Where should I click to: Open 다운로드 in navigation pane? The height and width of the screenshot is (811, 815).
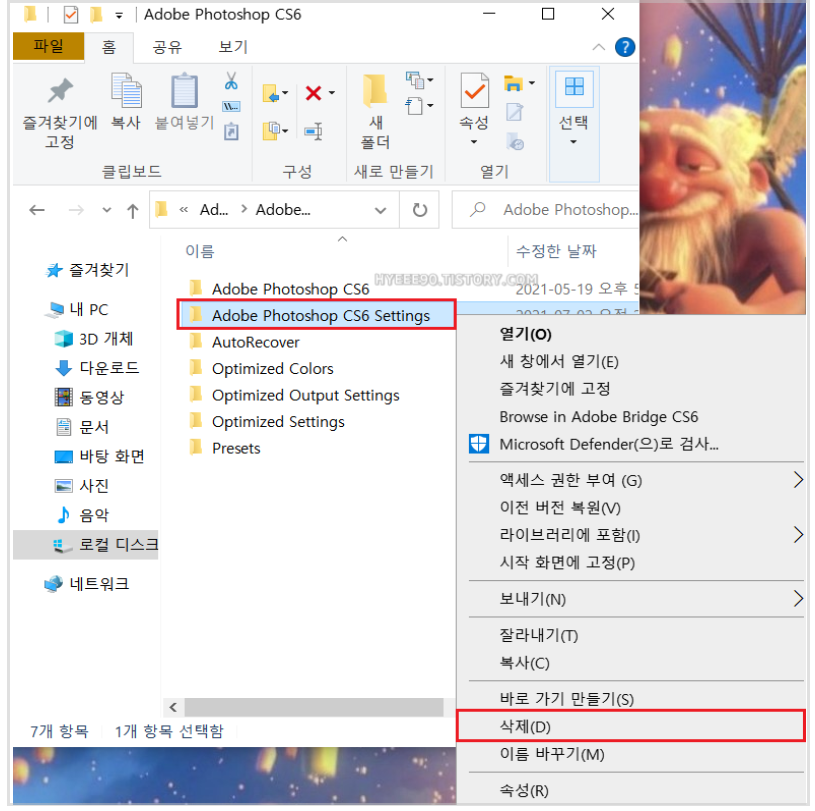click(x=97, y=368)
